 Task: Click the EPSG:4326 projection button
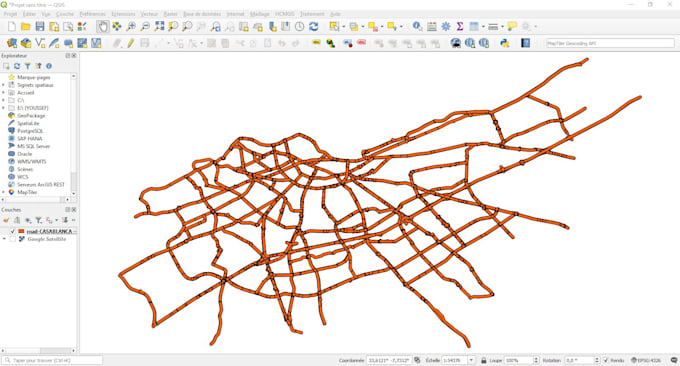[646, 360]
